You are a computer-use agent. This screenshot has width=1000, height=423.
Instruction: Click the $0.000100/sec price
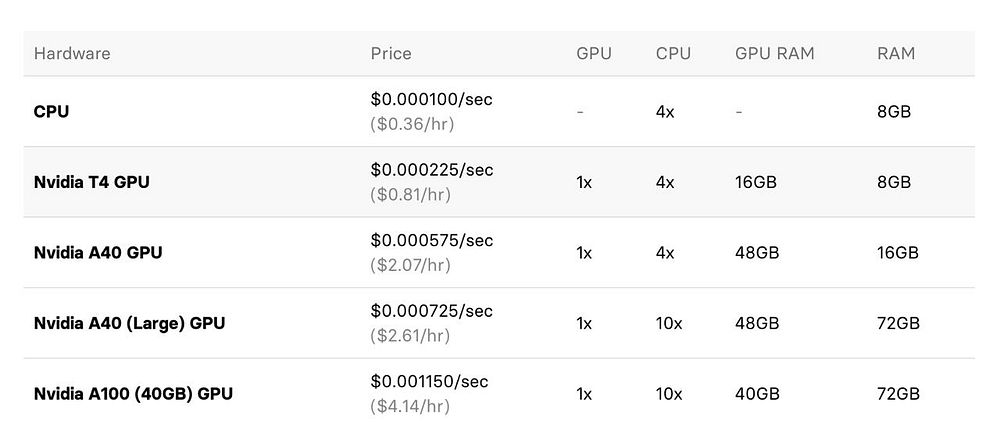(x=431, y=99)
